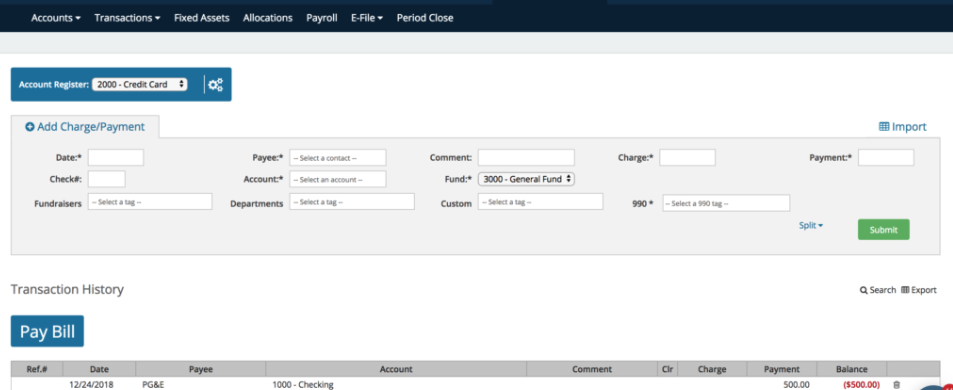Open the 990 tag selector
This screenshot has height=390, width=953.
pyautogui.click(x=726, y=203)
